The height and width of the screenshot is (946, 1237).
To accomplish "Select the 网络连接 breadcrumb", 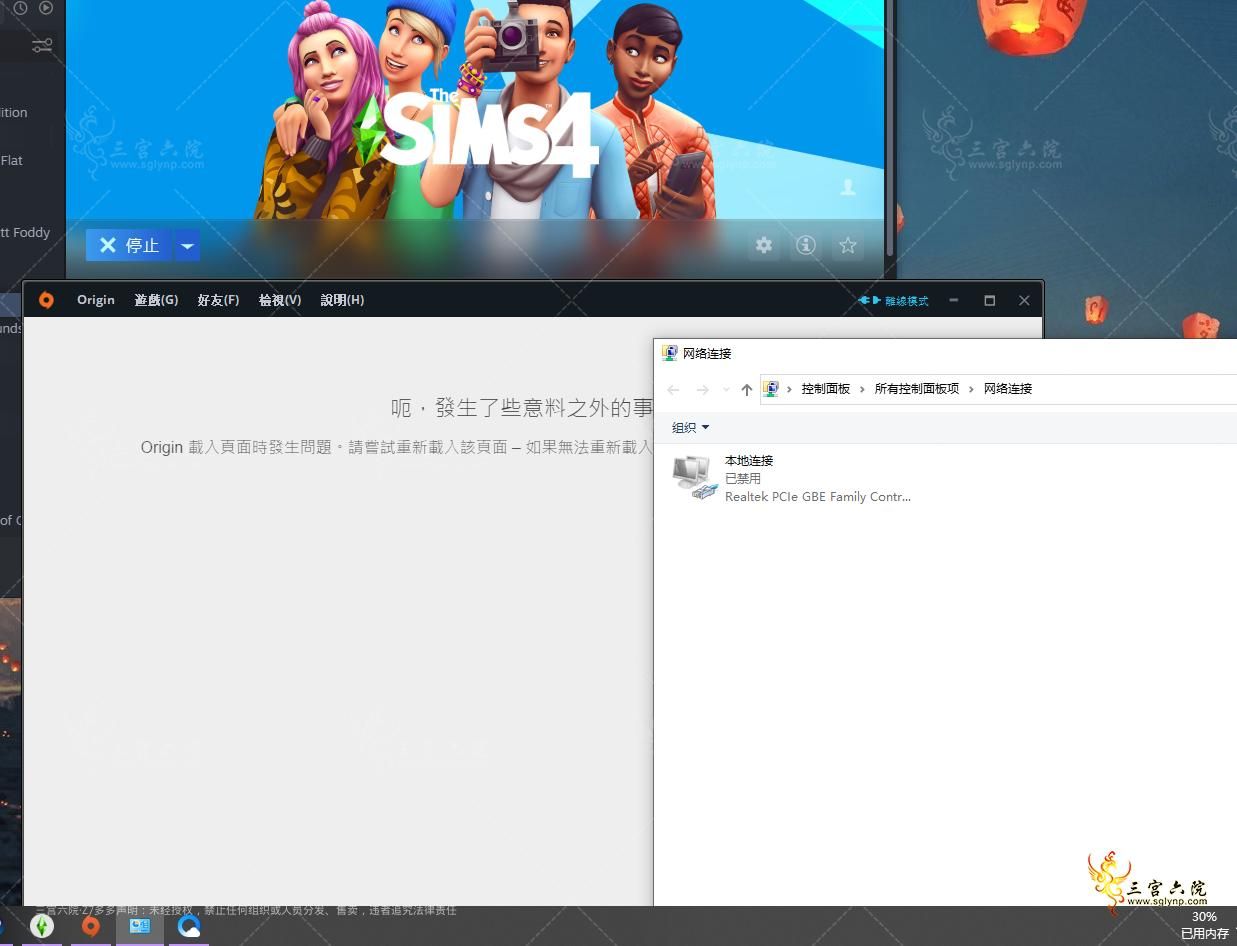I will tap(1008, 389).
